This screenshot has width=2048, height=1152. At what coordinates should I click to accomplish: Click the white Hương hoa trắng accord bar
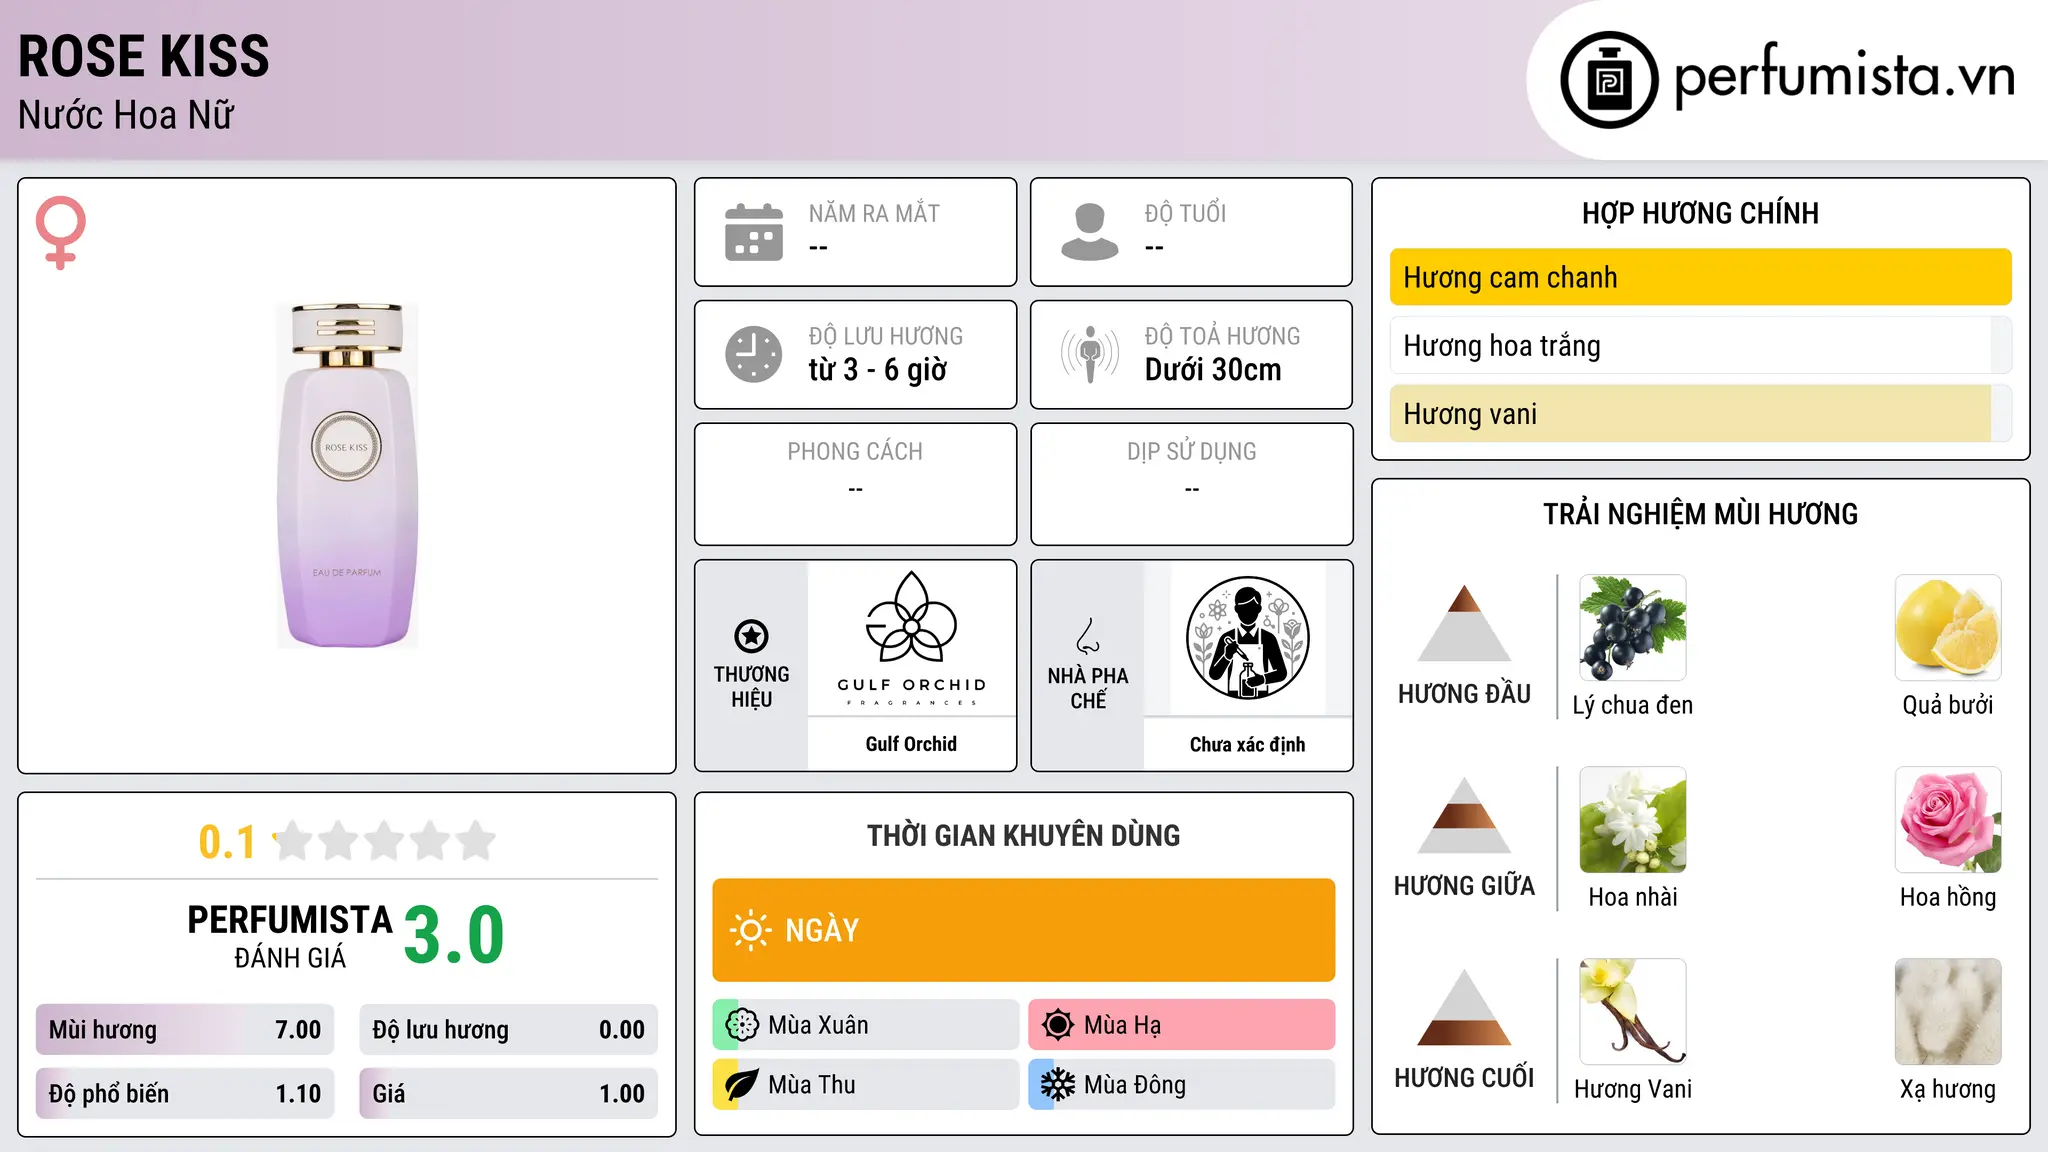[1701, 345]
